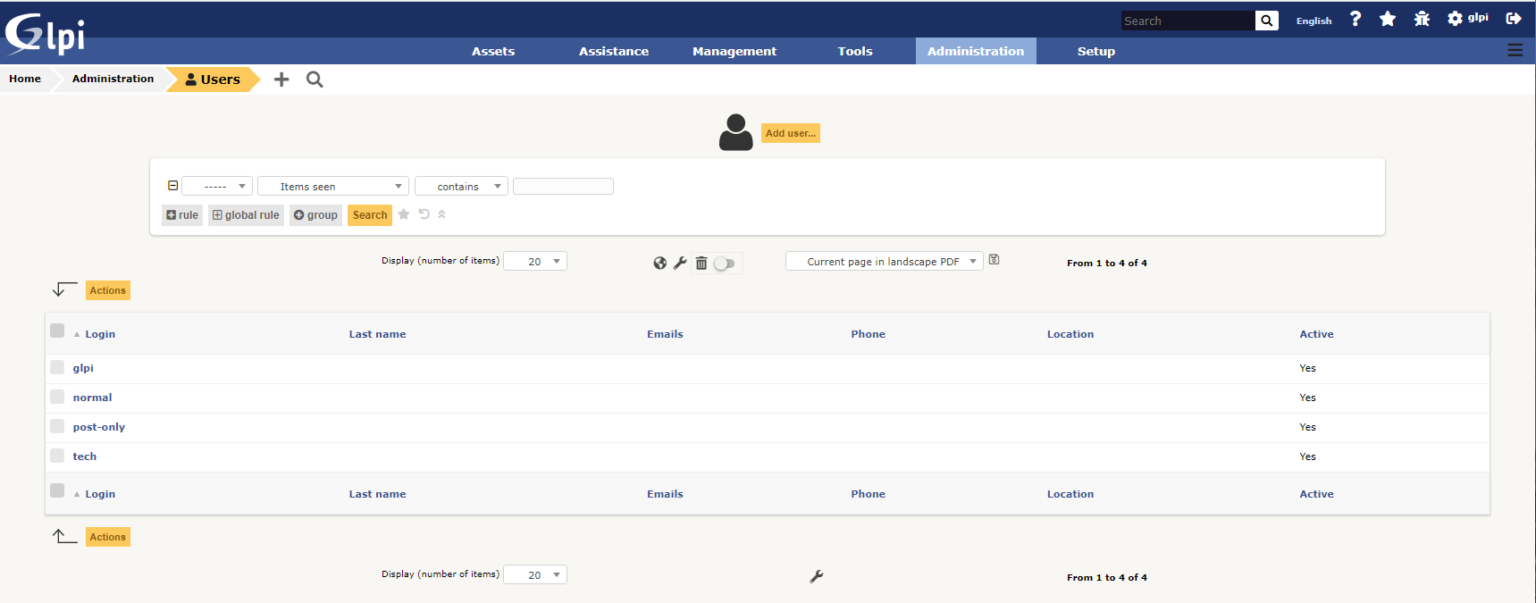This screenshot has height=603, width=1536.
Task: Open the Setup menu
Action: [x=1096, y=51]
